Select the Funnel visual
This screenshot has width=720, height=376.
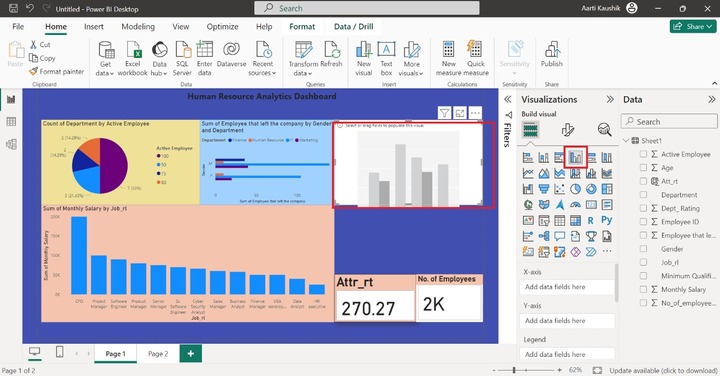coord(544,189)
